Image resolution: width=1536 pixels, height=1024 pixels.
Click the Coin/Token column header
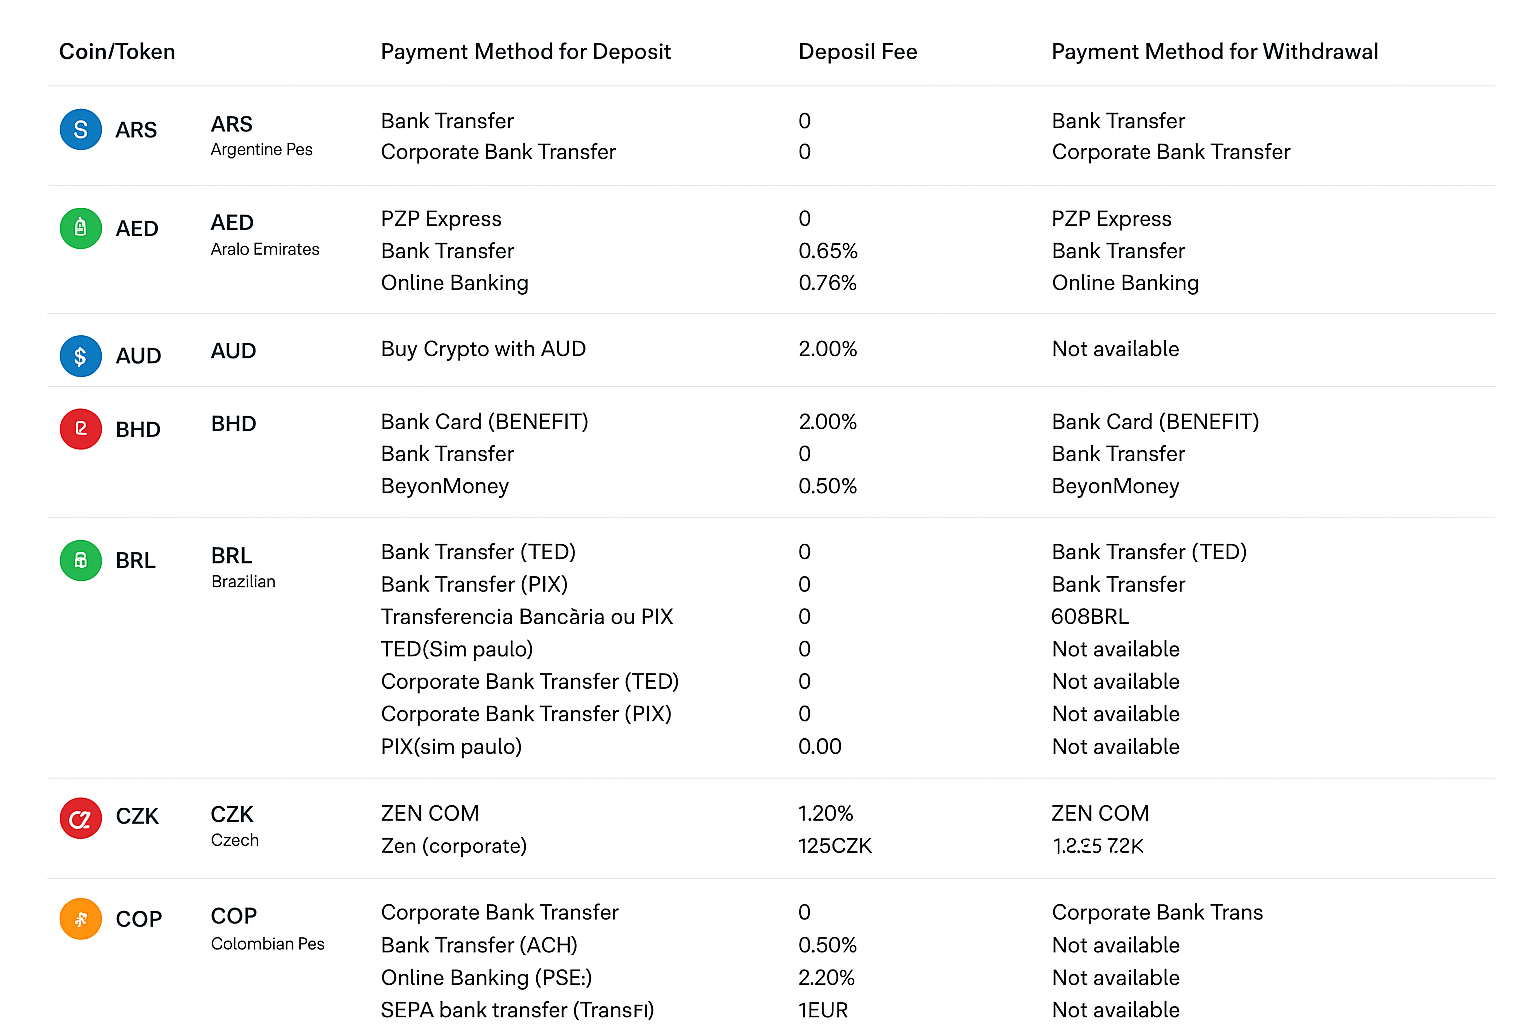[117, 52]
